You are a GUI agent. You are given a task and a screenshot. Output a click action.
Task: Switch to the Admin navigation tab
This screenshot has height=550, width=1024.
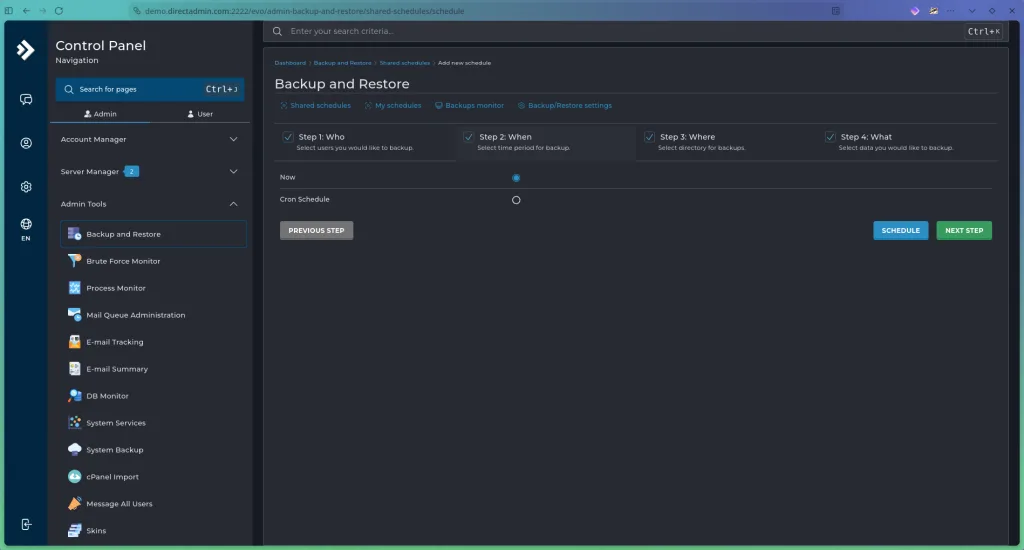[x=101, y=114]
